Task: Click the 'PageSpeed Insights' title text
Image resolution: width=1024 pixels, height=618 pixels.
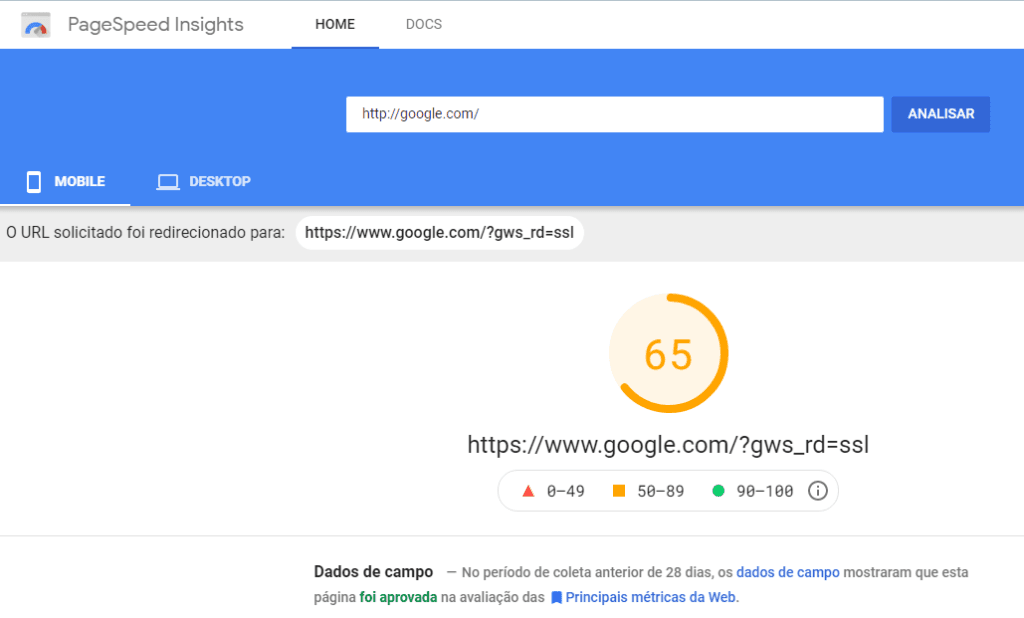Action: click(x=155, y=25)
